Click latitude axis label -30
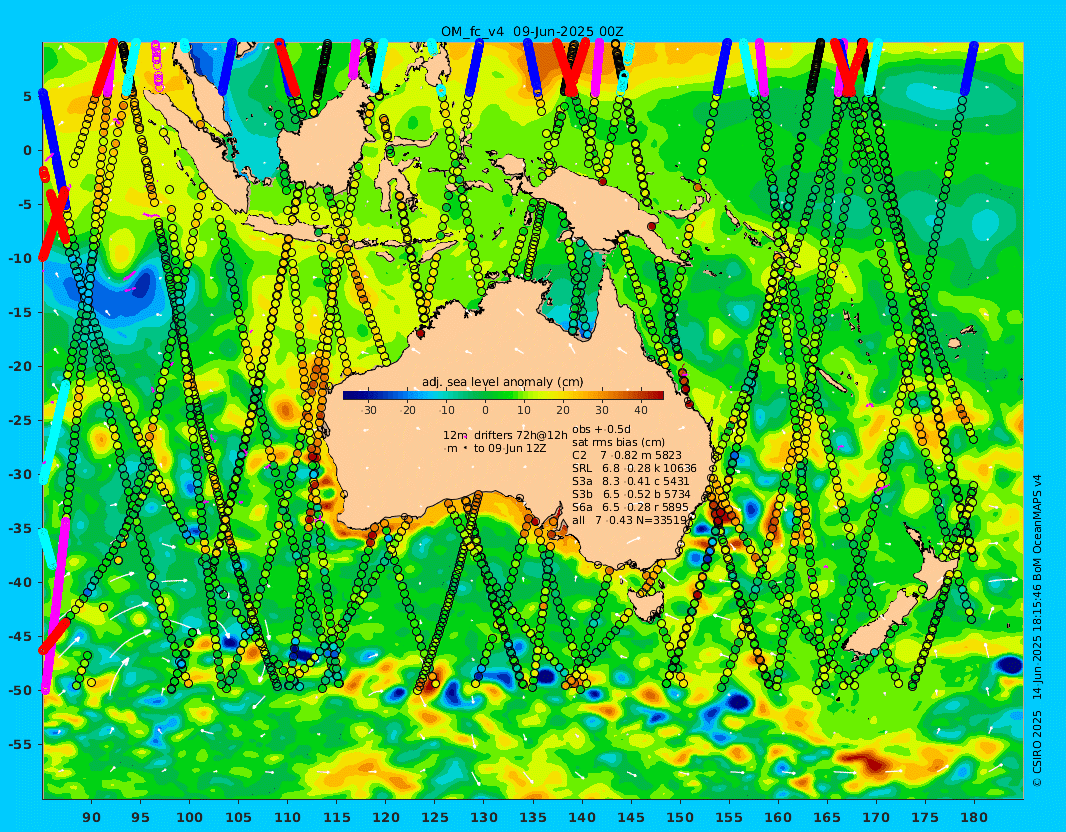 coord(20,474)
